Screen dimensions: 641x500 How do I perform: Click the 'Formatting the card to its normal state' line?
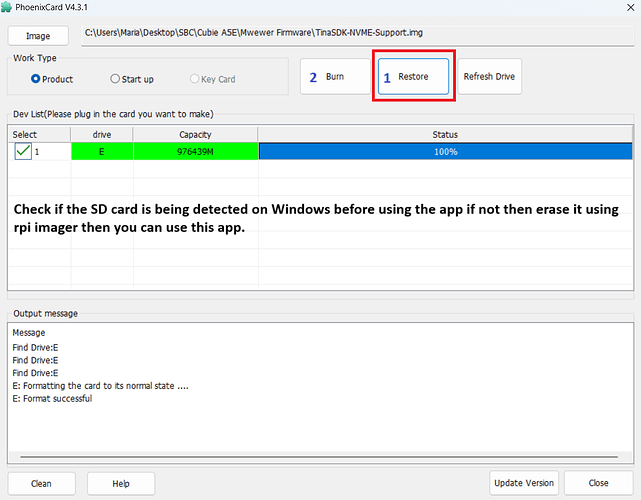coord(101,386)
